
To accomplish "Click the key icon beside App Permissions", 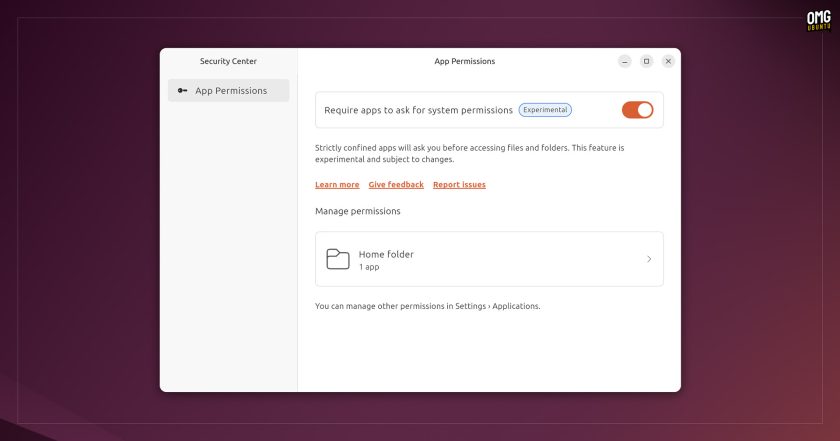I will pos(182,91).
